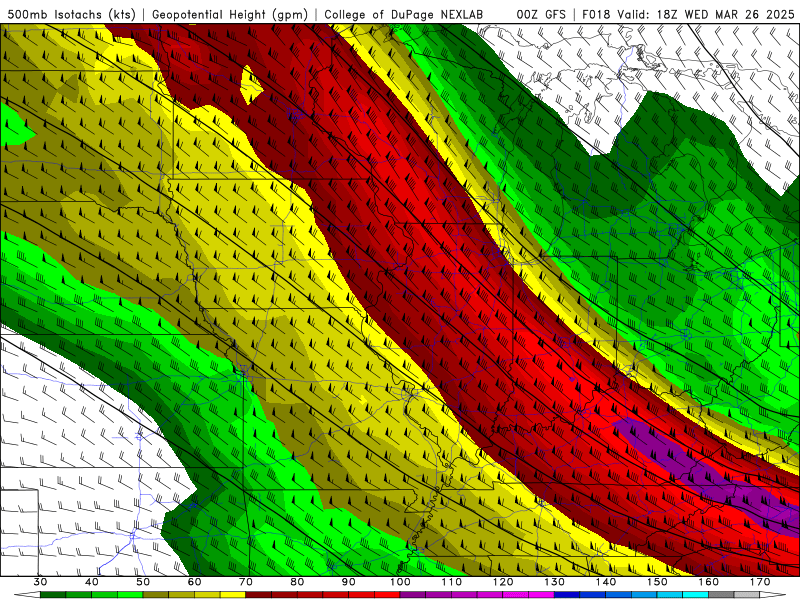Select the dark blue swatch starting at 130
The width and height of the screenshot is (800, 600).
click(567, 595)
